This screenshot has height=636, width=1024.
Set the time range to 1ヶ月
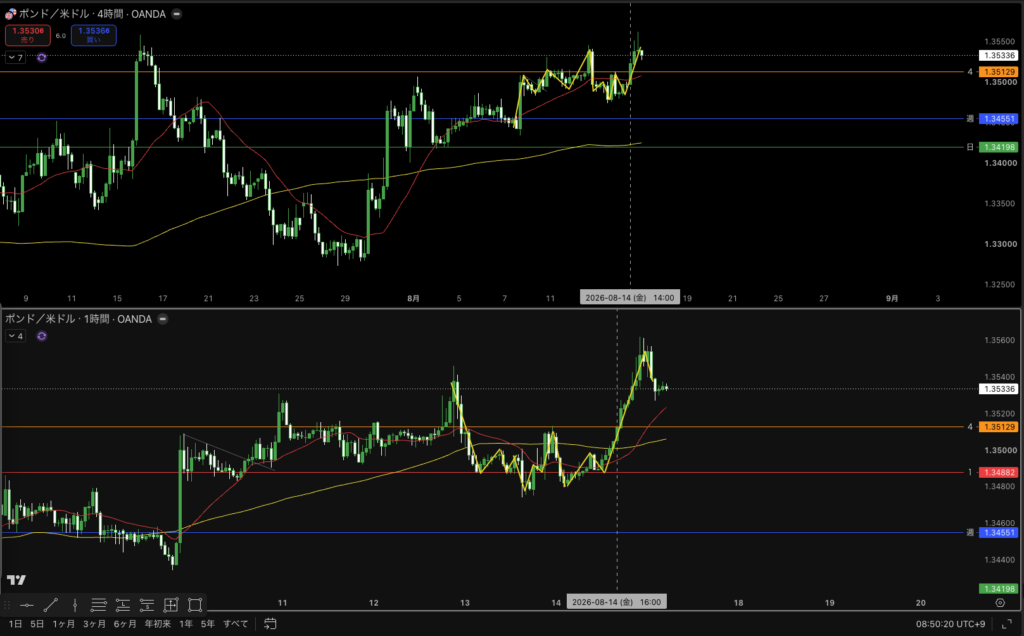(63, 624)
